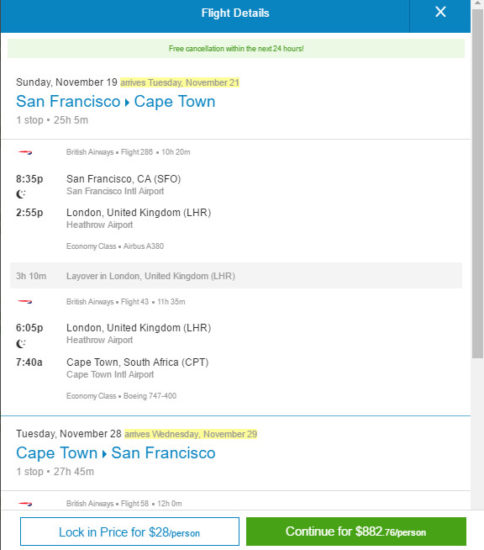Continue for $882.76 per person
This screenshot has height=550, width=484.
(356, 531)
